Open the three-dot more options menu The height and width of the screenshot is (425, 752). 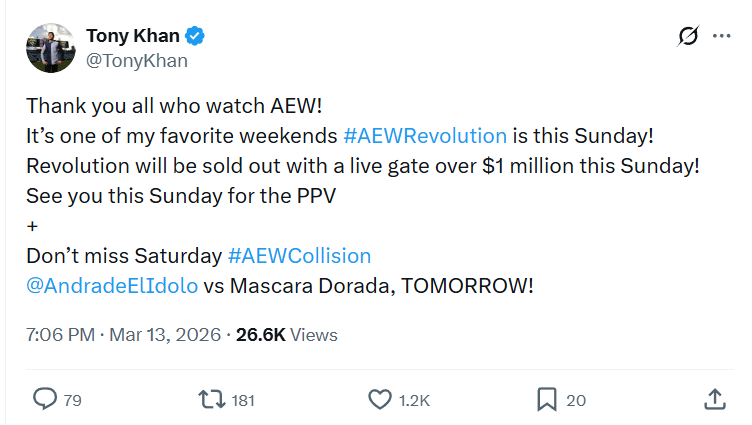(721, 37)
